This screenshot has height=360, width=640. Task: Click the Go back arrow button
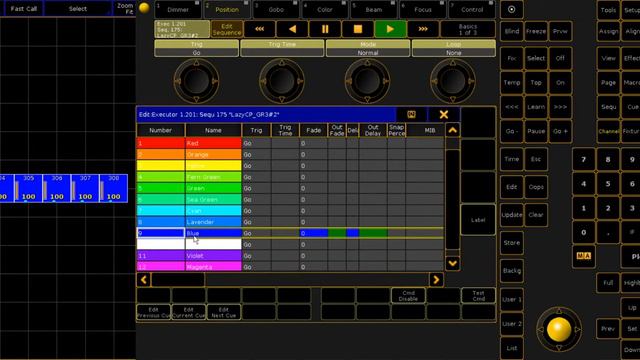click(x=292, y=29)
